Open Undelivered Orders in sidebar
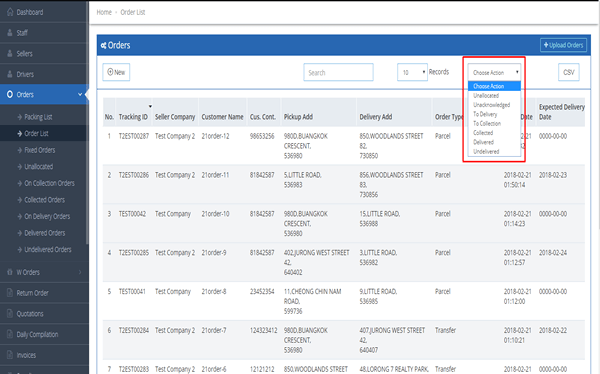 (x=48, y=250)
